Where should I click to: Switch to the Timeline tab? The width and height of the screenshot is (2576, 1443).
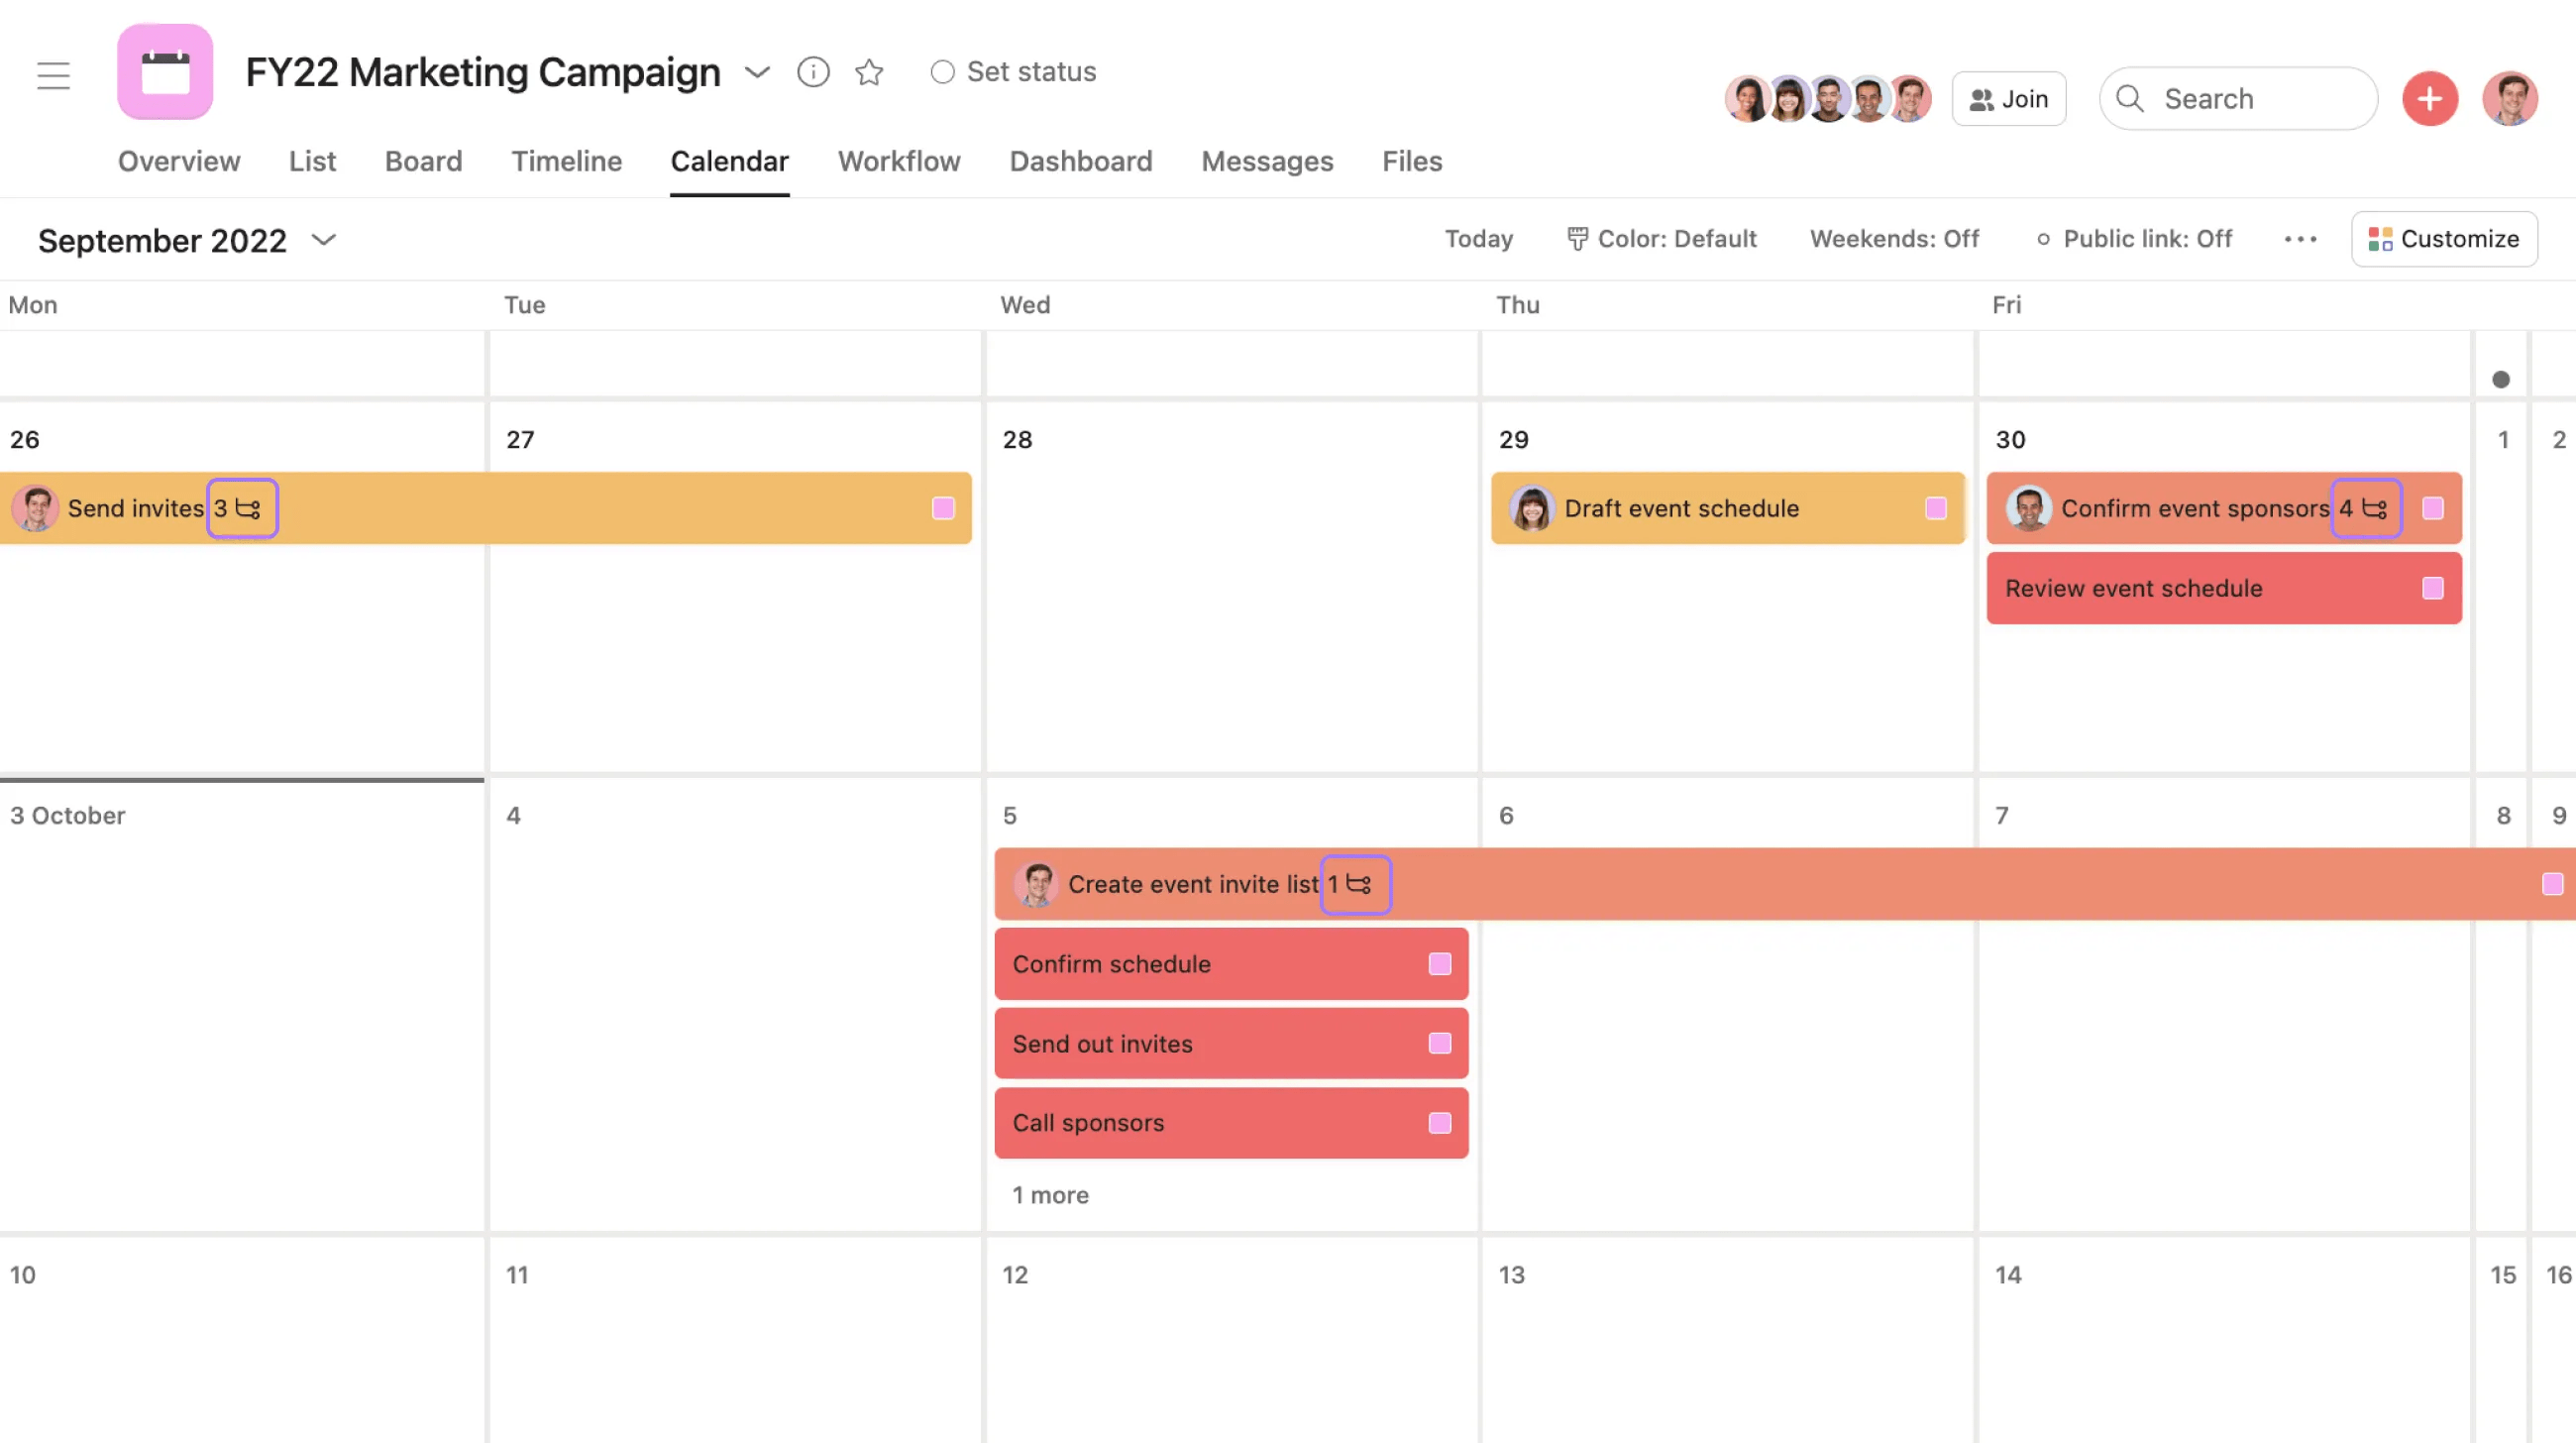coord(566,161)
